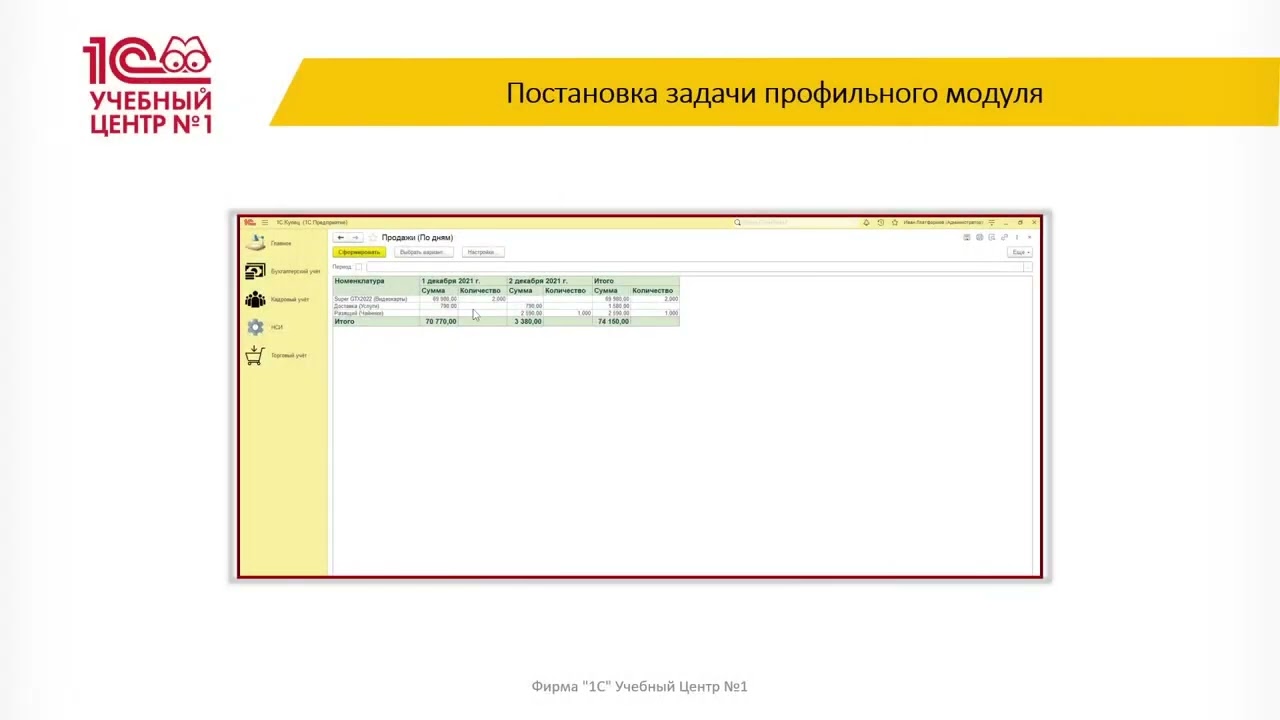Open the vertical dots more-actions icon
This screenshot has height=720, width=1280.
click(1017, 237)
